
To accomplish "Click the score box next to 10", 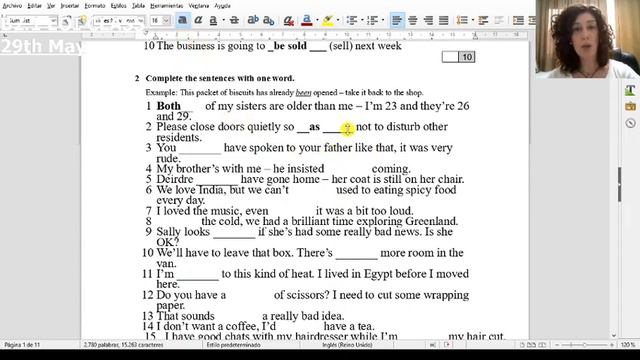I will [450, 57].
